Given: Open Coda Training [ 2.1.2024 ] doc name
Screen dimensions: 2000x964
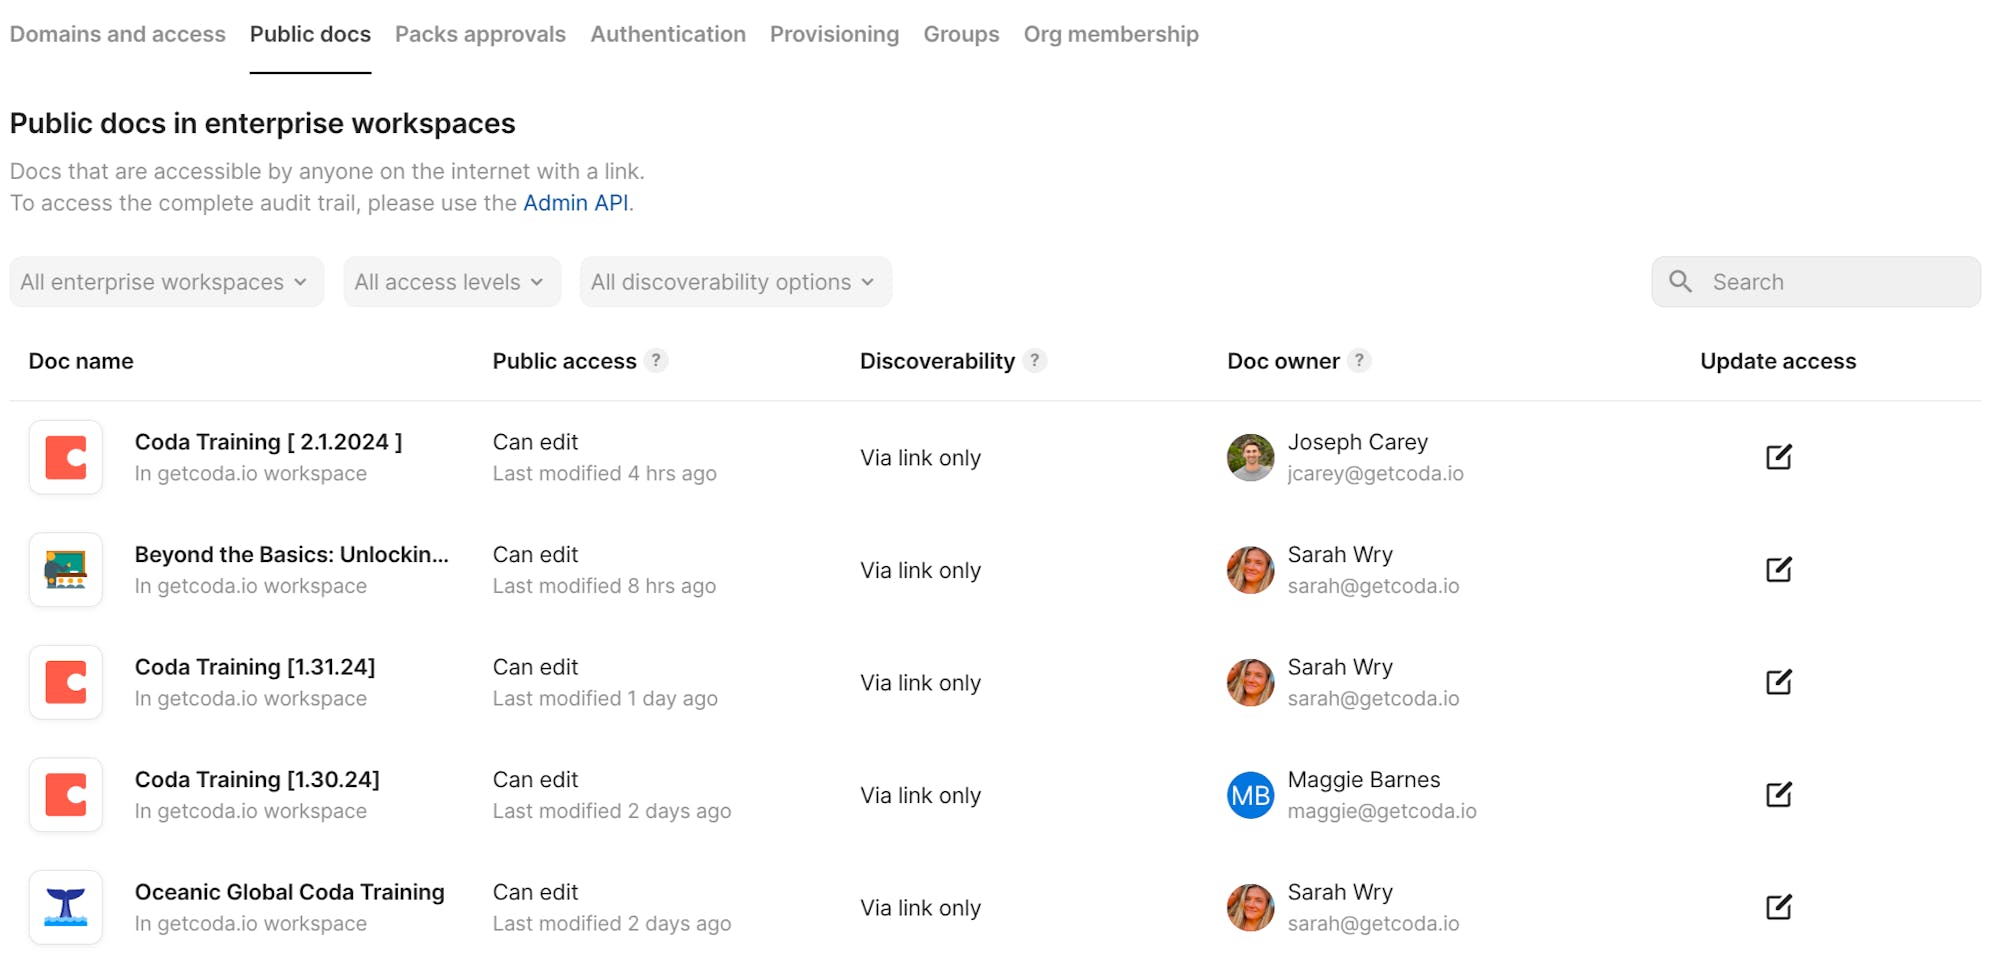Looking at the screenshot, I should tap(268, 442).
